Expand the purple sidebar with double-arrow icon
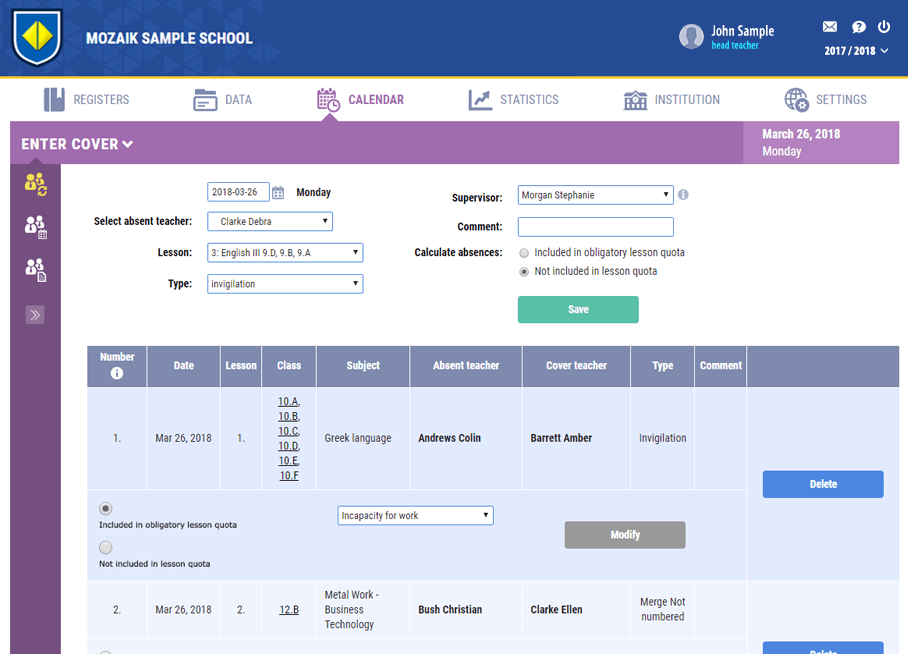 (35, 315)
